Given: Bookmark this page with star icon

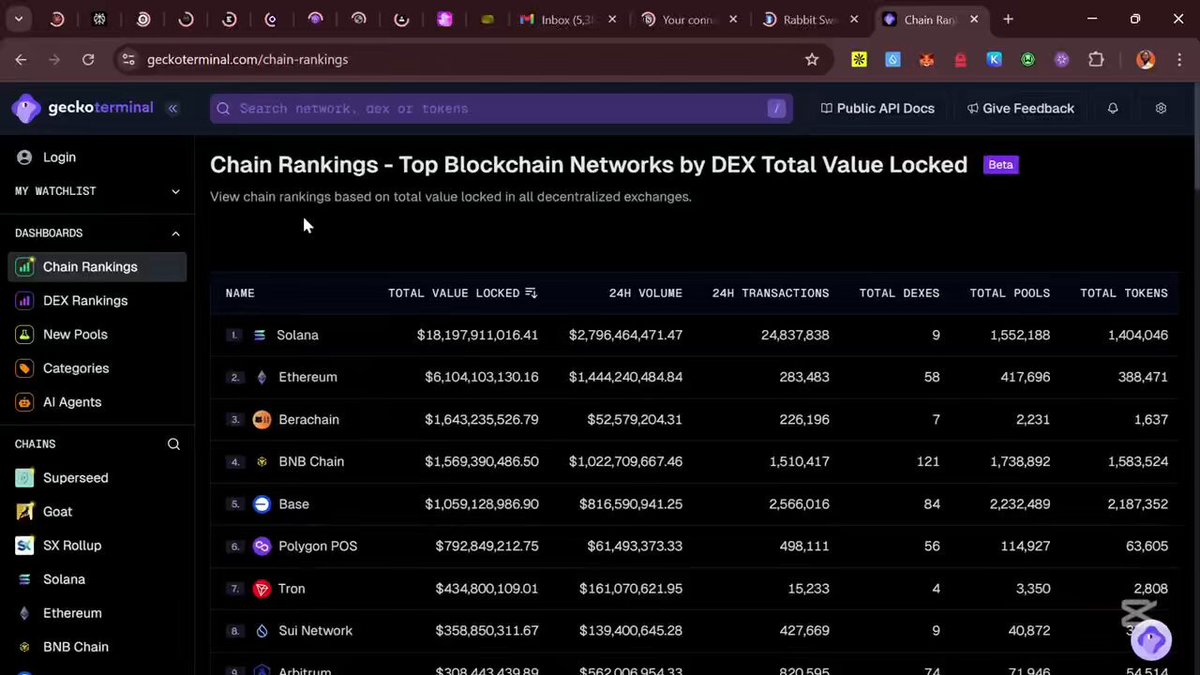Looking at the screenshot, I should click(812, 59).
